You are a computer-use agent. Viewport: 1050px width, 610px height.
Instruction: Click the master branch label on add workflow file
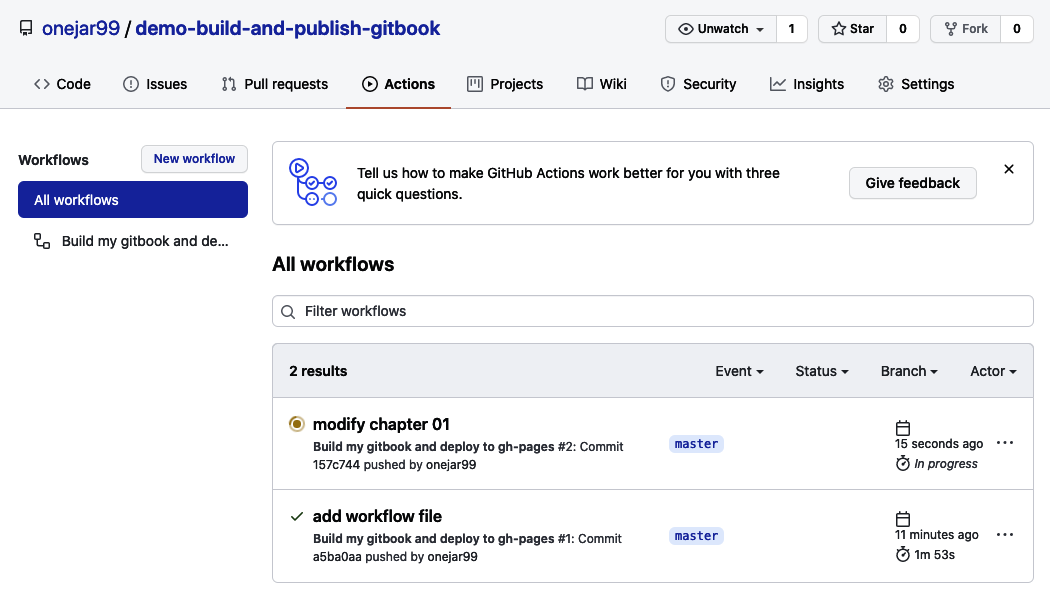click(696, 536)
